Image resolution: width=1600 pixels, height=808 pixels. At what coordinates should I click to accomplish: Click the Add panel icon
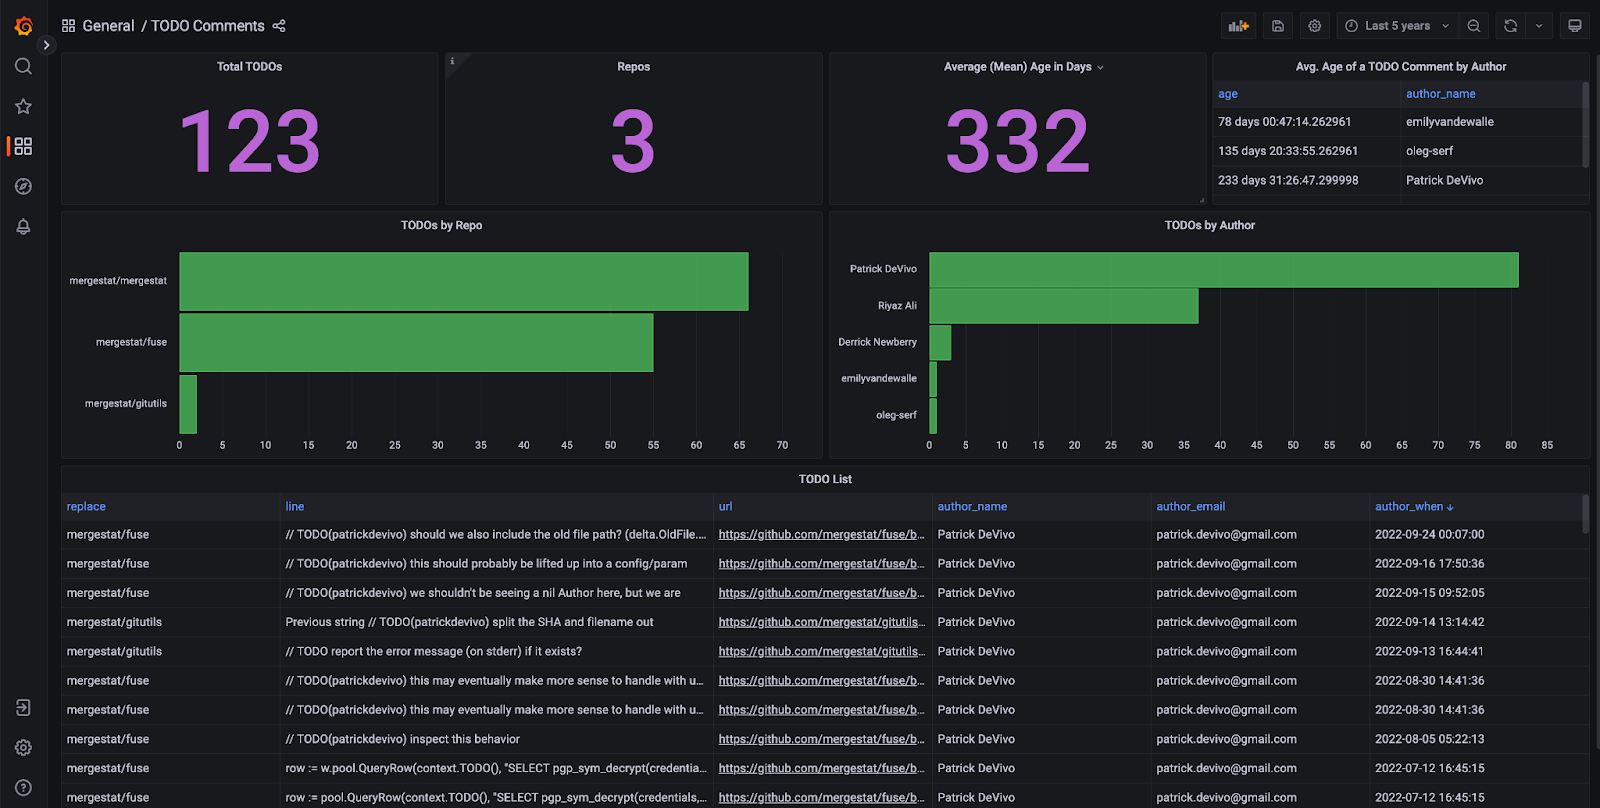[1239, 26]
